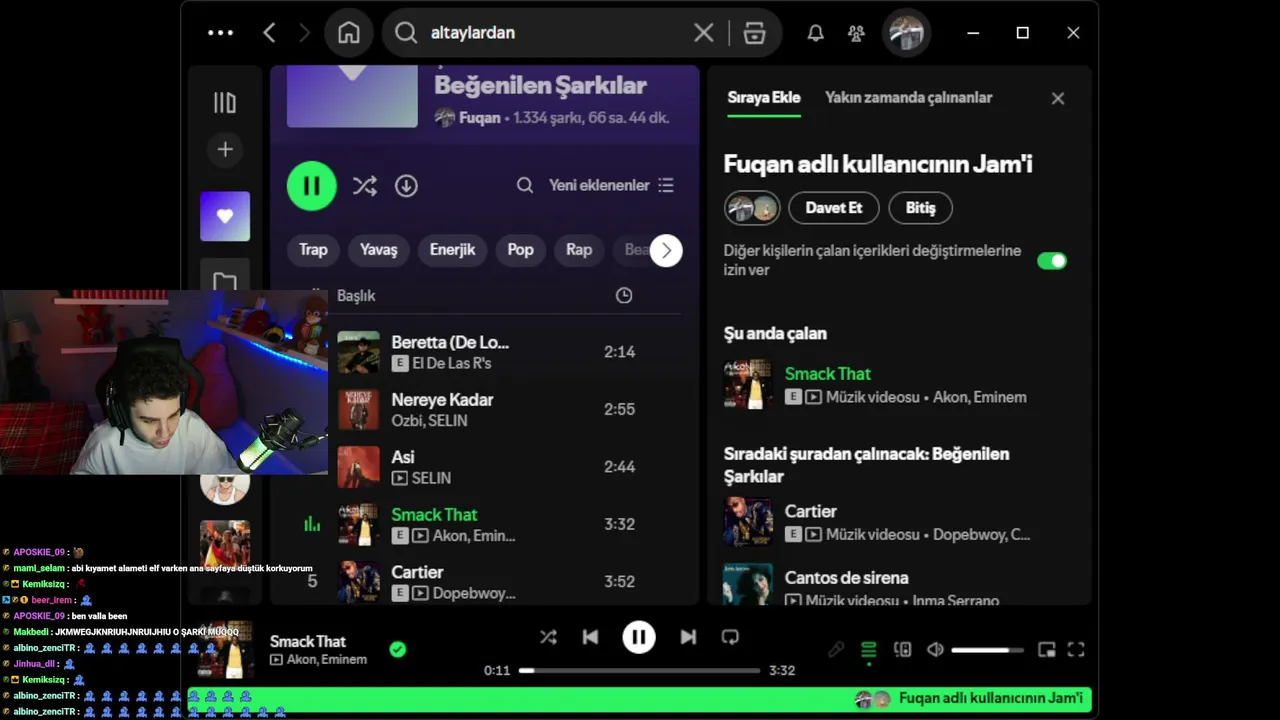1280x720 pixels.
Task: Click the Beretta album cover in the list
Action: click(358, 352)
